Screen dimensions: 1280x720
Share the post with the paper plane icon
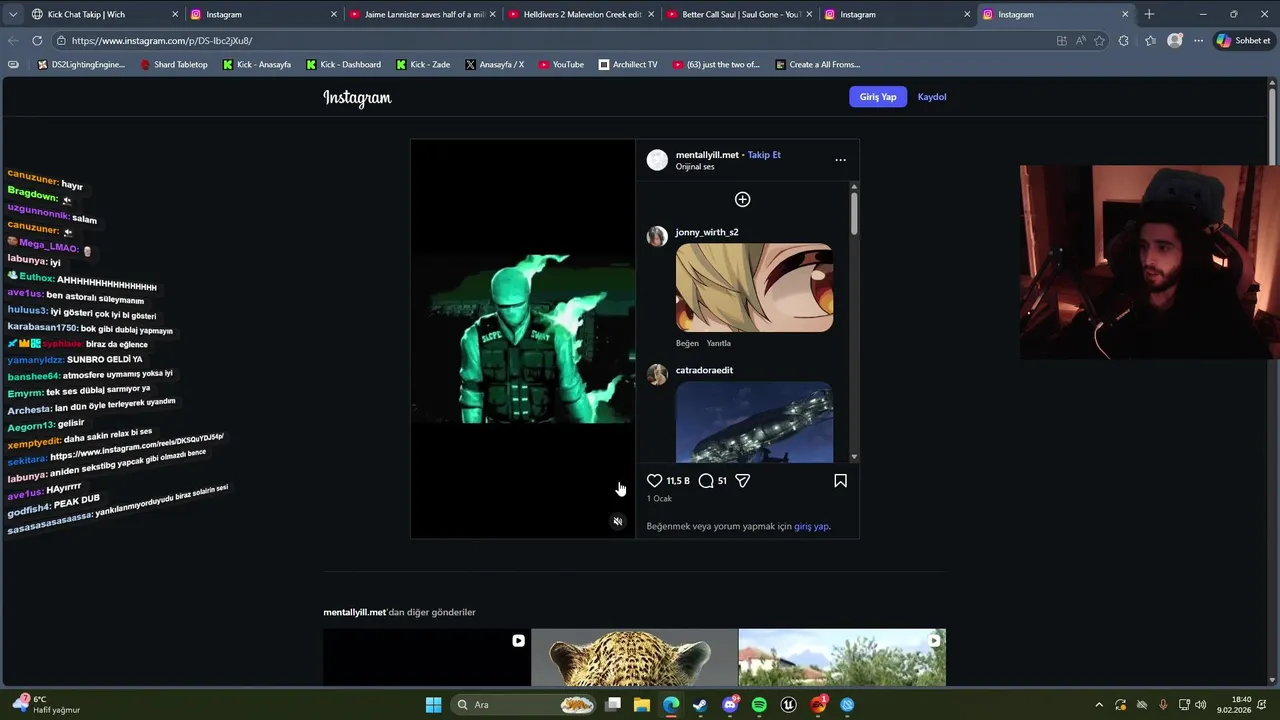click(743, 481)
